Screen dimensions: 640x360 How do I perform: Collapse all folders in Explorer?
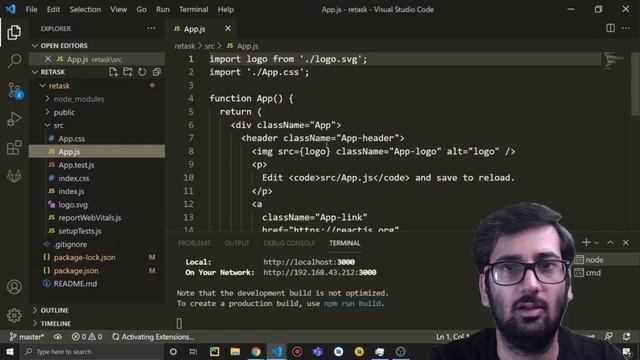pos(156,72)
